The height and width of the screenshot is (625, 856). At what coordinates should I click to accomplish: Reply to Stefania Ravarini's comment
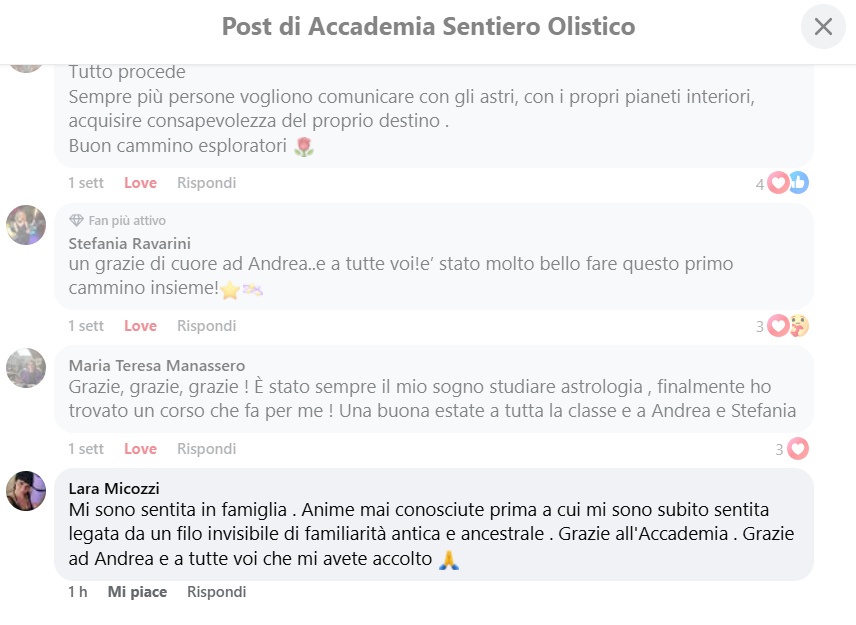pyautogui.click(x=206, y=326)
